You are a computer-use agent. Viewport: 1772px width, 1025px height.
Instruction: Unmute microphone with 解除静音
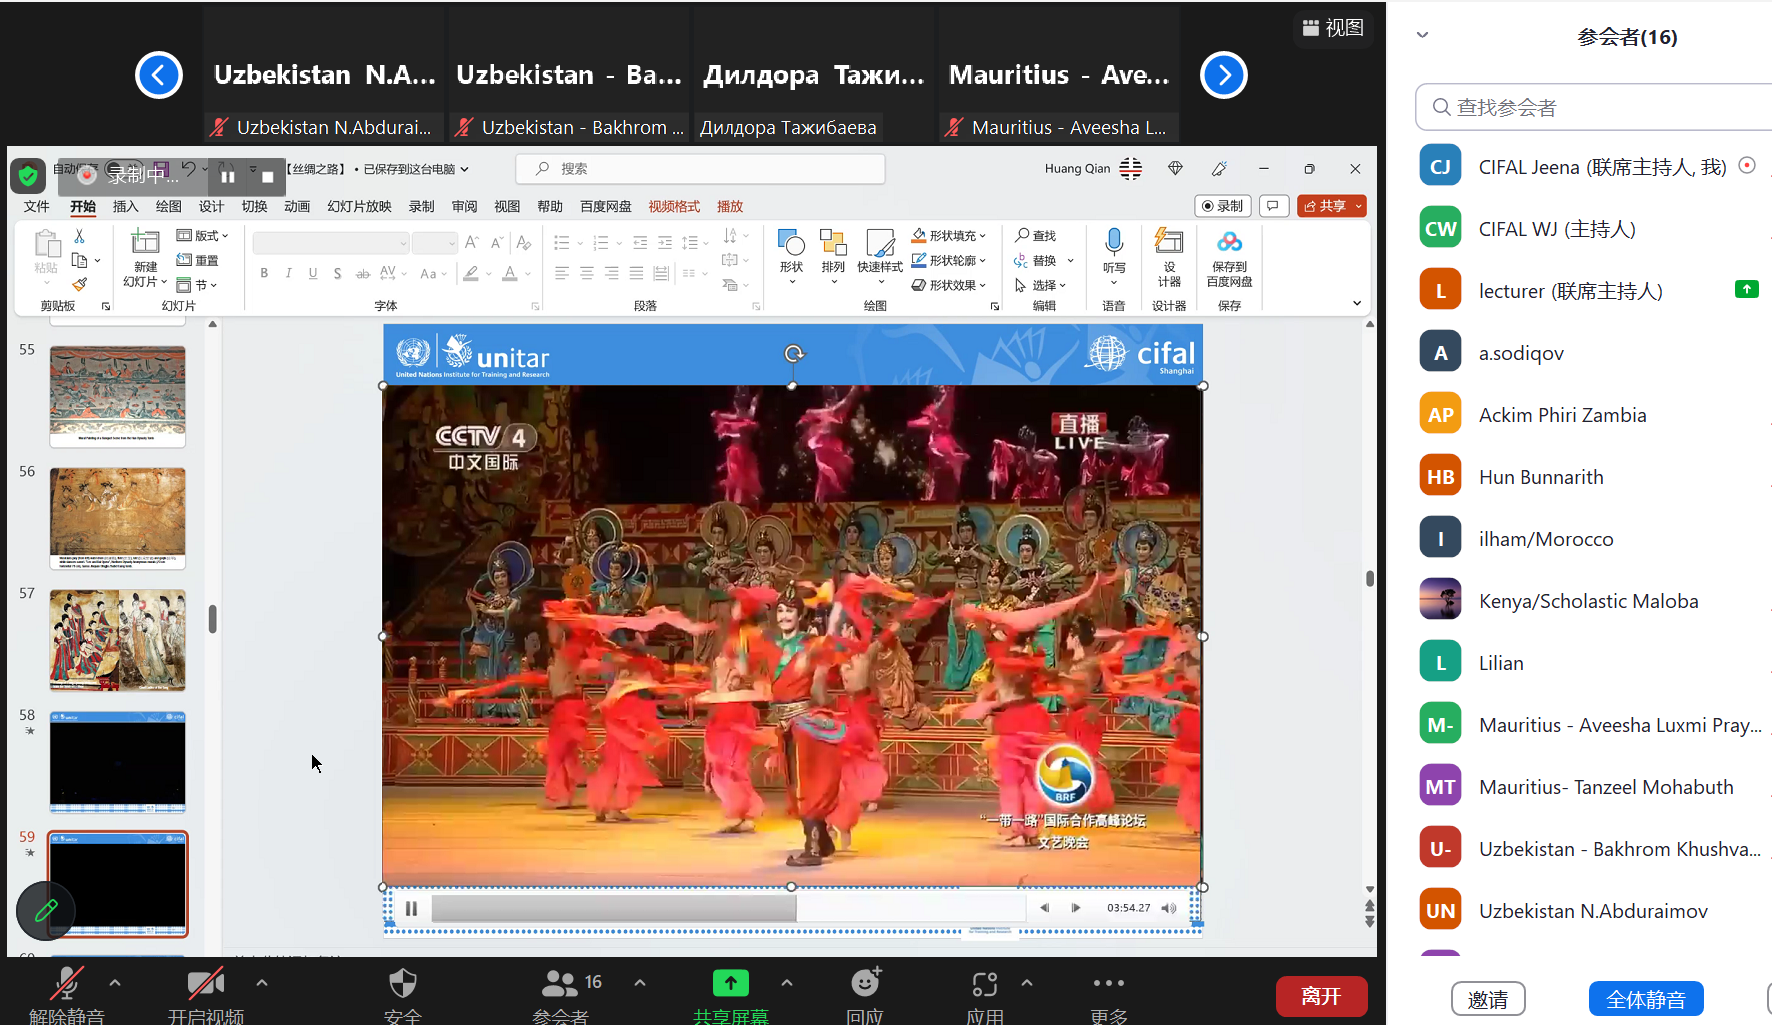(x=66, y=995)
